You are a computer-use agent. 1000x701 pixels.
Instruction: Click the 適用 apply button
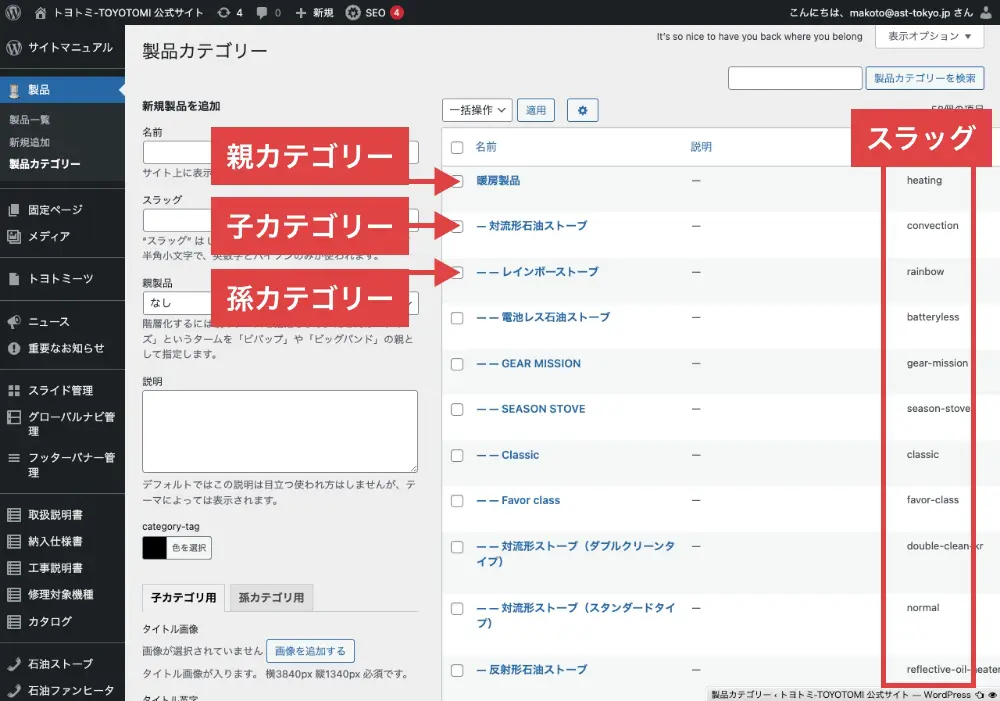coord(536,110)
